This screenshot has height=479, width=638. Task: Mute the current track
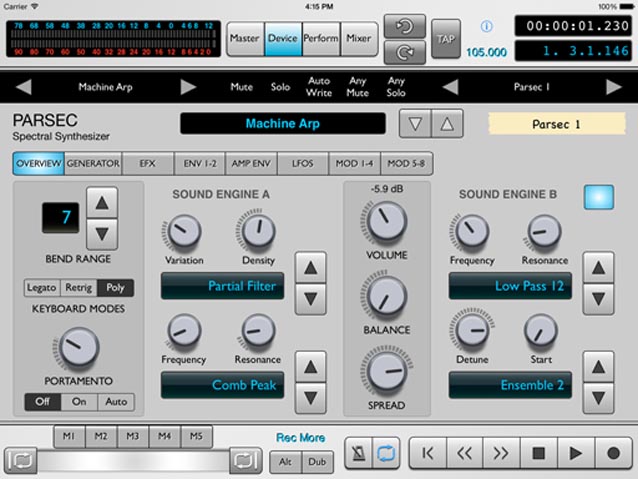click(x=241, y=87)
